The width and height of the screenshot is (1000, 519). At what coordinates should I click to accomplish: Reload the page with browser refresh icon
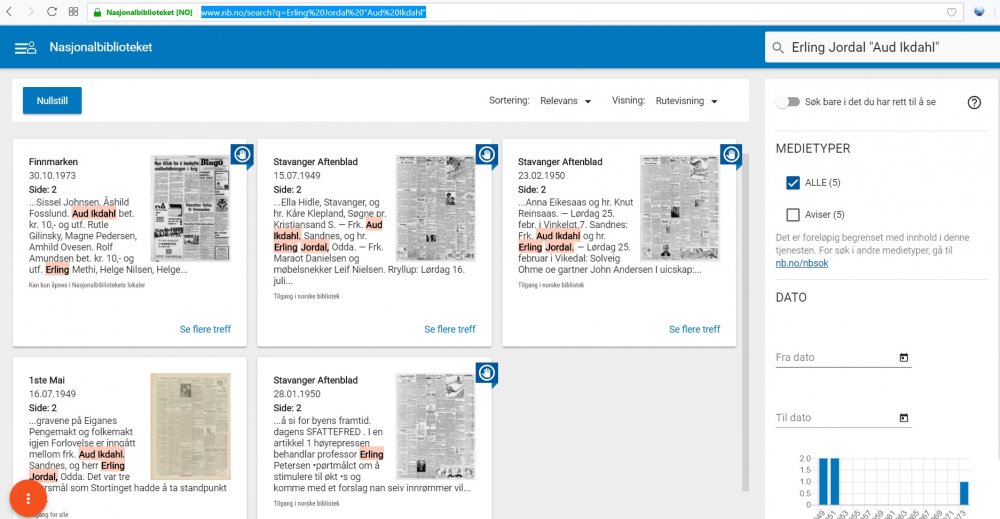tap(52, 12)
